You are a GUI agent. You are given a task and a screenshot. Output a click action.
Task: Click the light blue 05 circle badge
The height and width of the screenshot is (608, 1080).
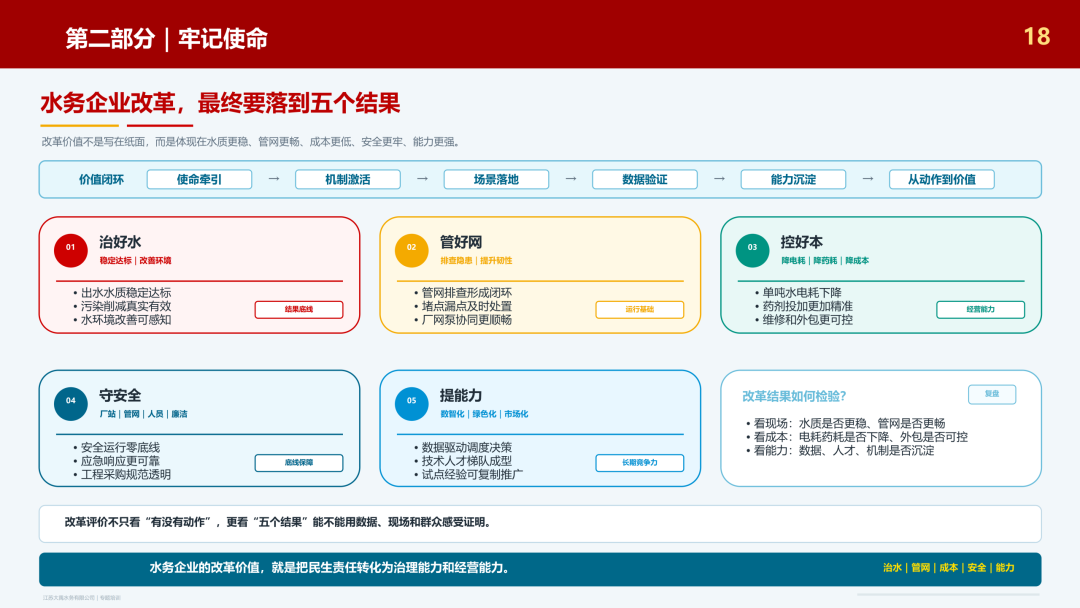click(411, 403)
